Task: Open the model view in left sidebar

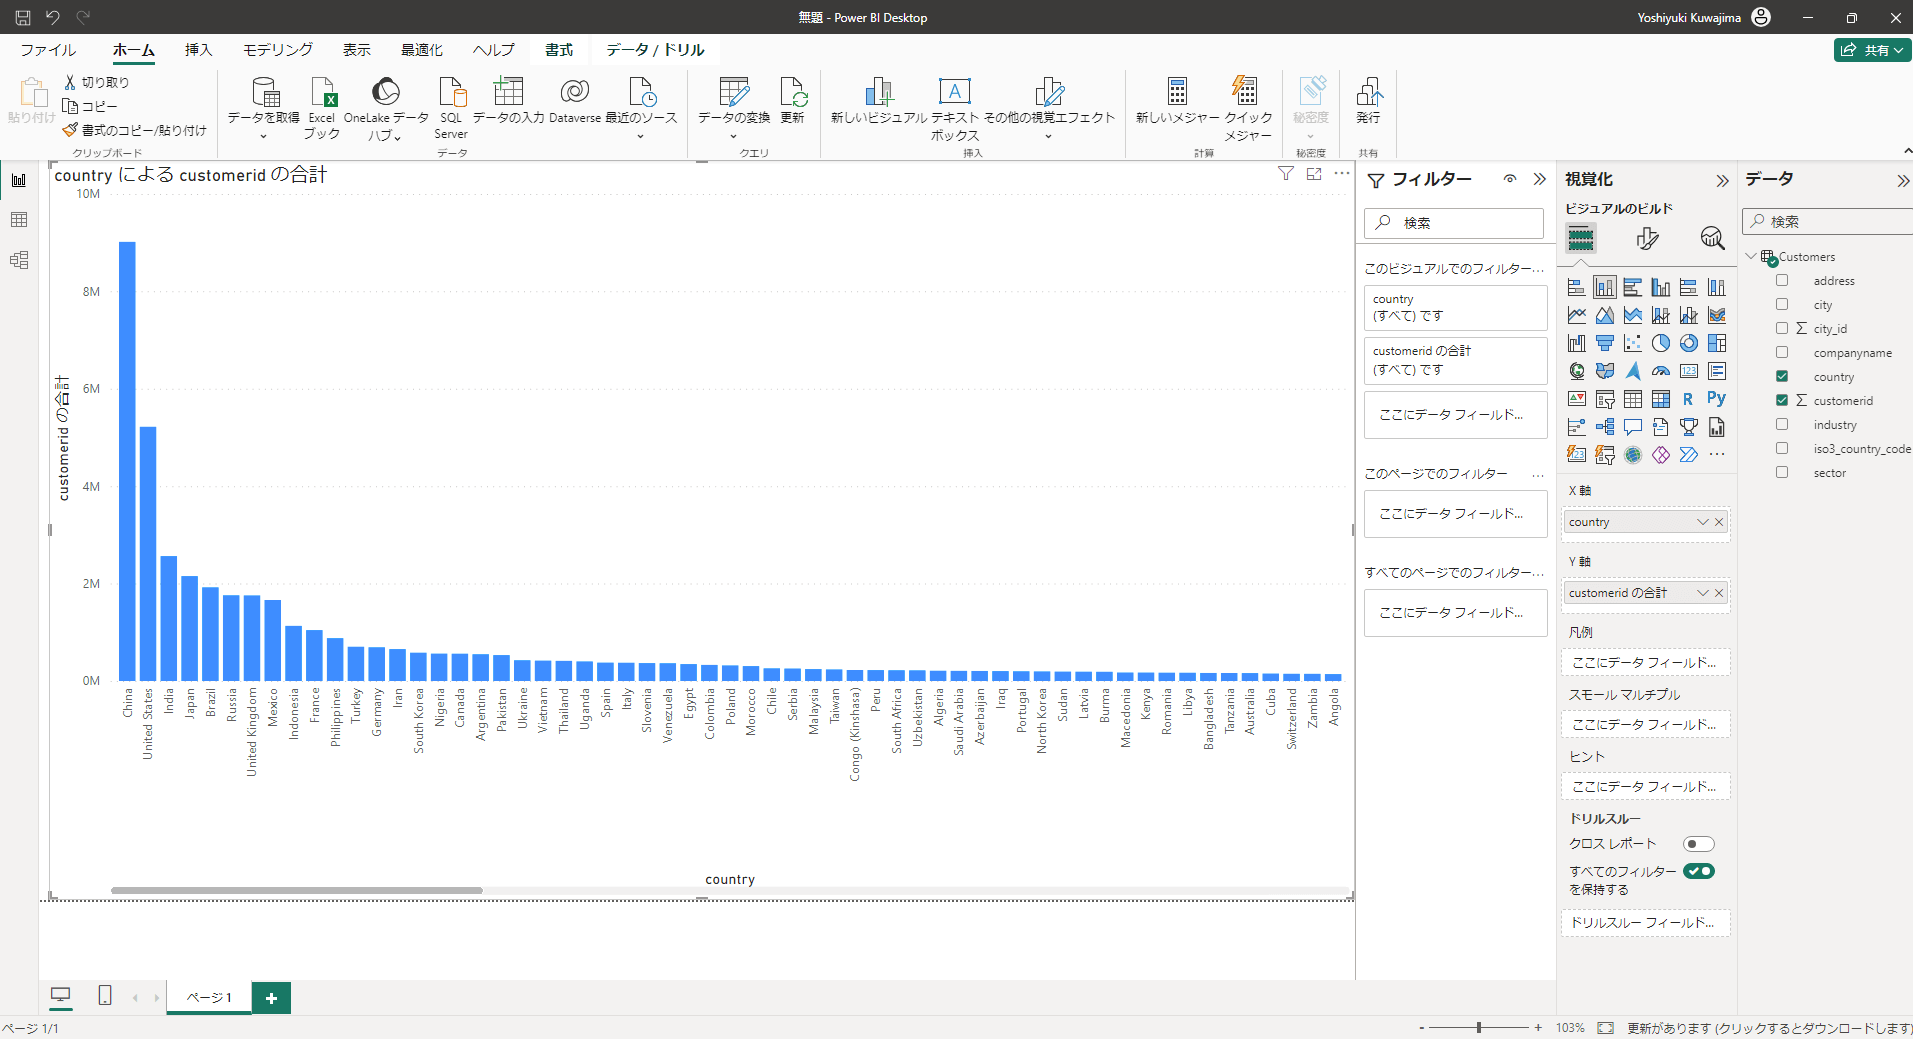Action: (19, 260)
